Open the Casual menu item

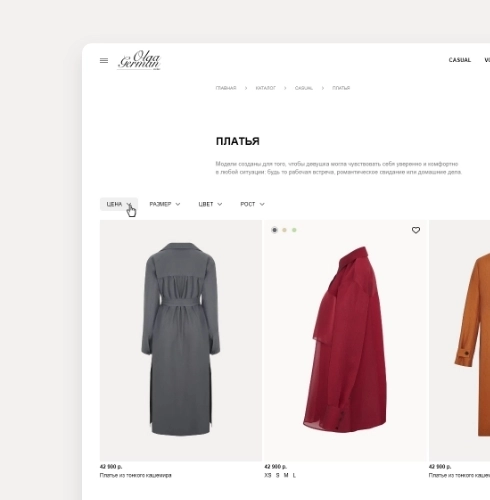tap(460, 60)
